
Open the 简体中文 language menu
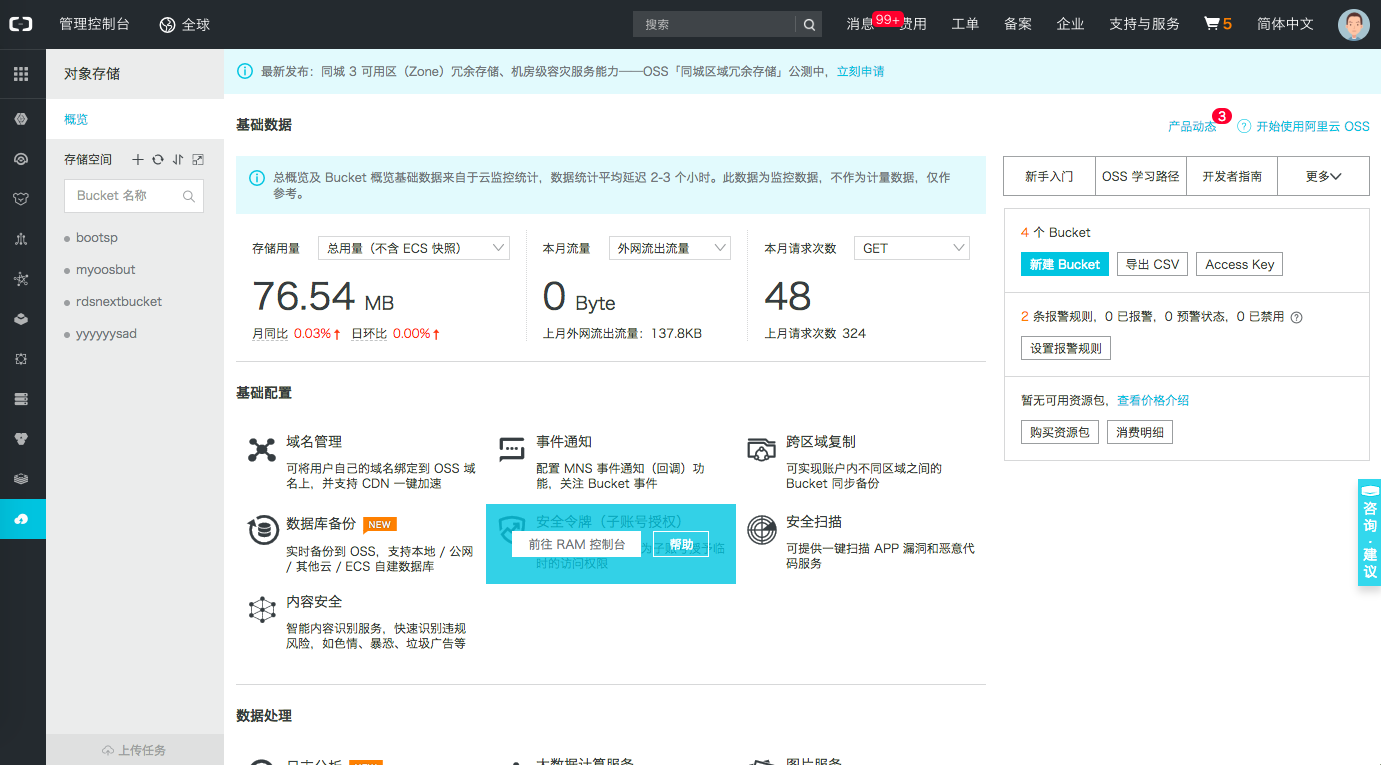tap(1285, 24)
